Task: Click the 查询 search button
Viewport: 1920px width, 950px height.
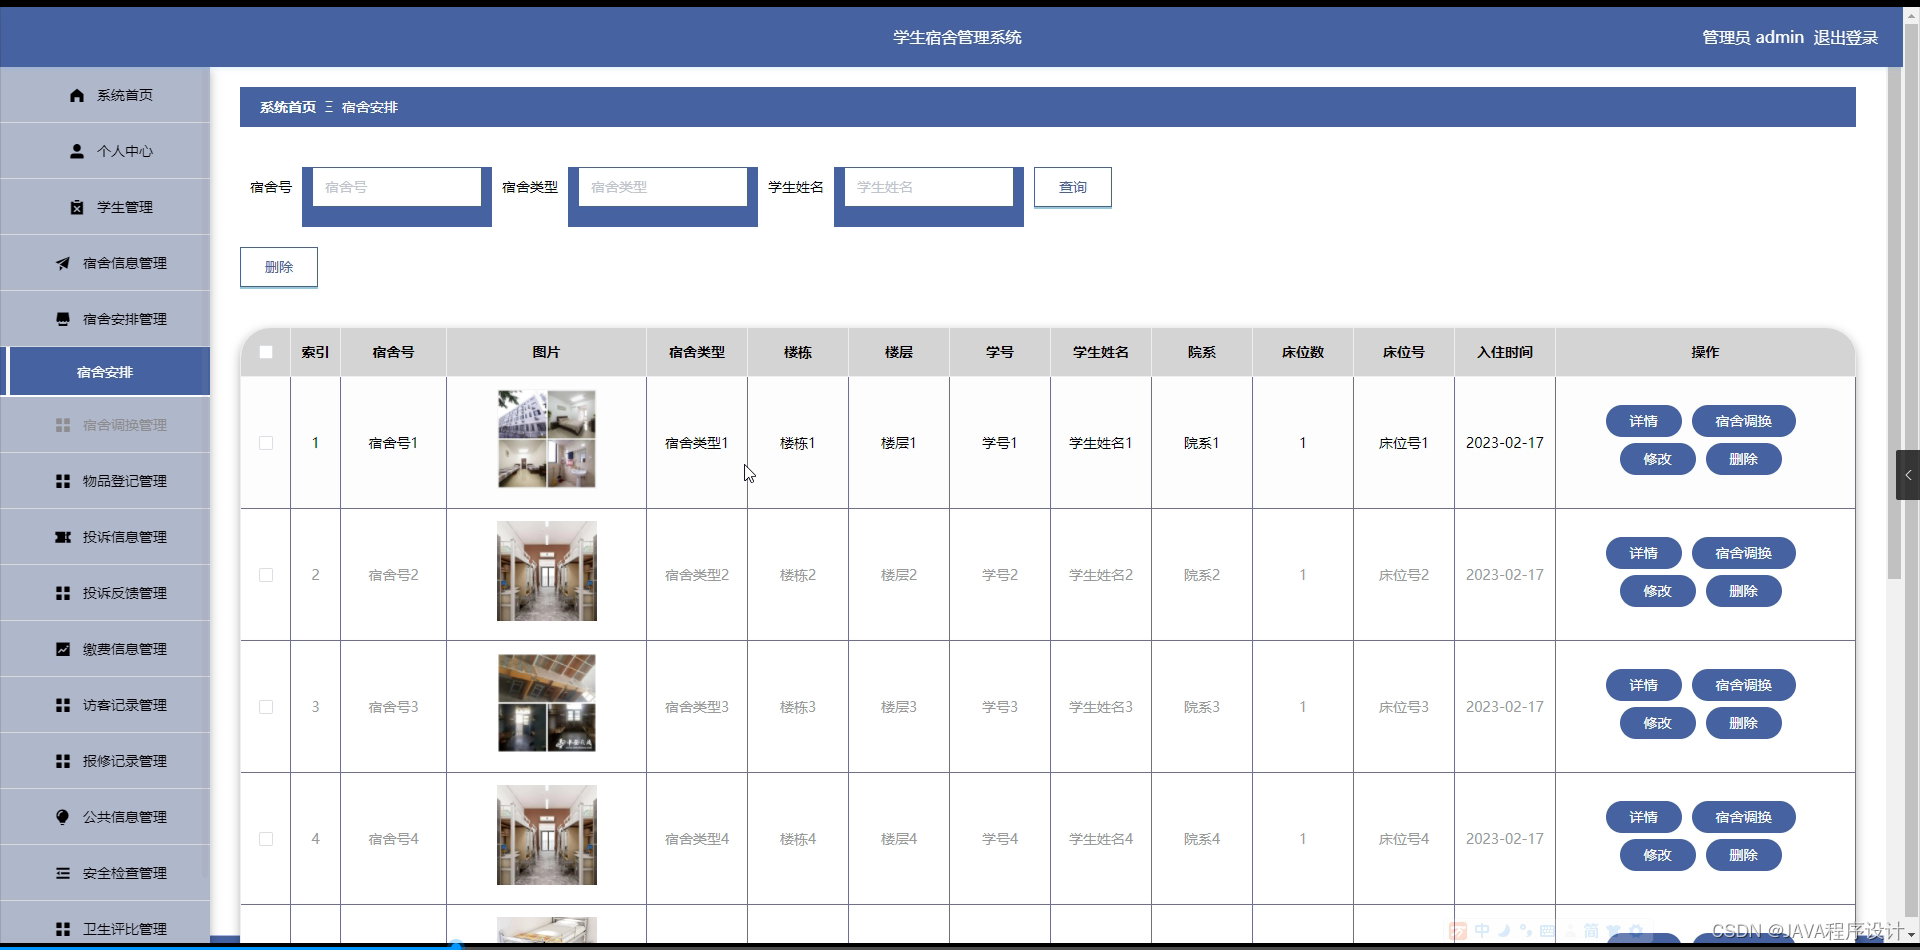Action: pos(1073,188)
